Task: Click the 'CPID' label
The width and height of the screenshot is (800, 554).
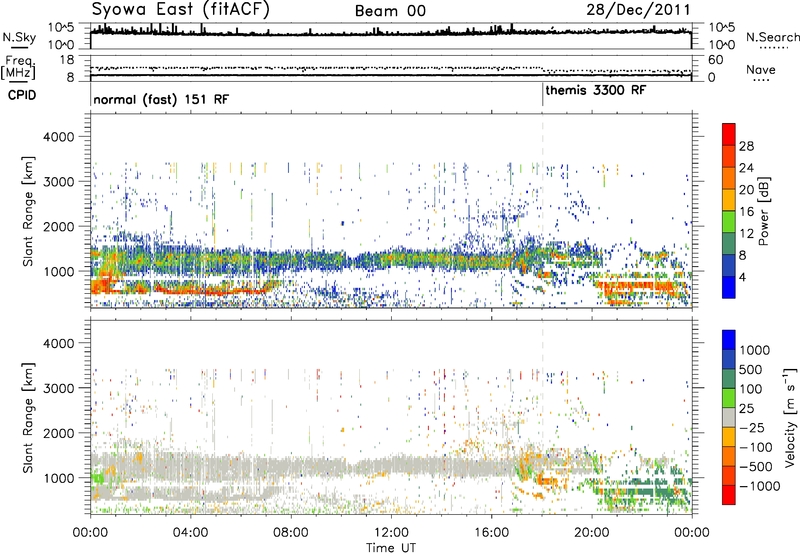Action: click(22, 95)
